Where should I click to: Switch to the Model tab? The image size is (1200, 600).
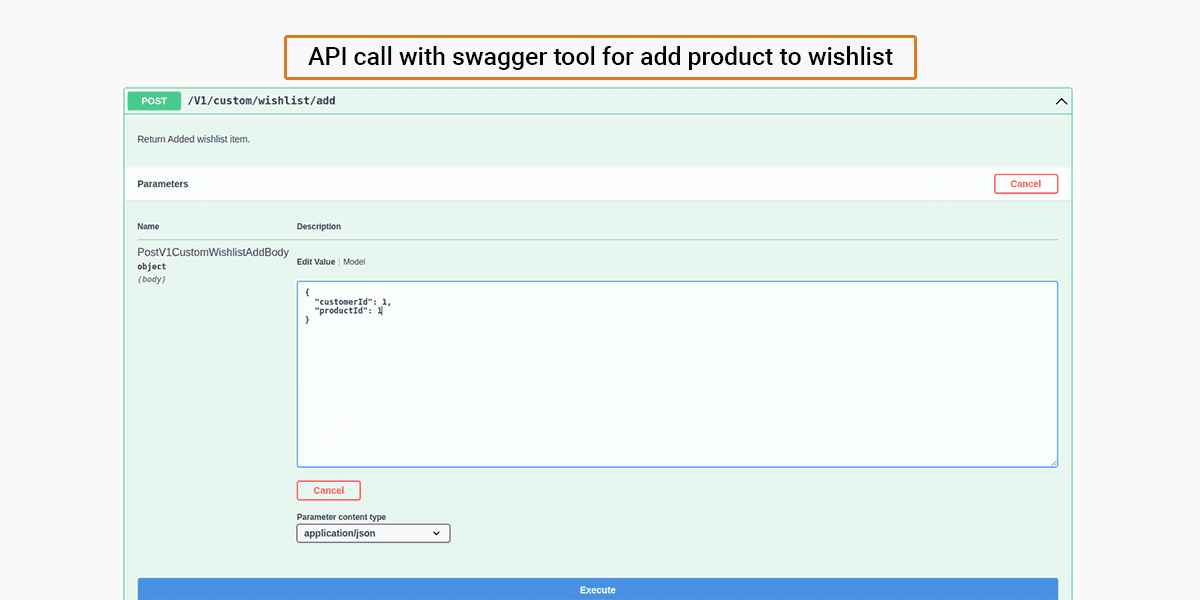click(x=354, y=262)
